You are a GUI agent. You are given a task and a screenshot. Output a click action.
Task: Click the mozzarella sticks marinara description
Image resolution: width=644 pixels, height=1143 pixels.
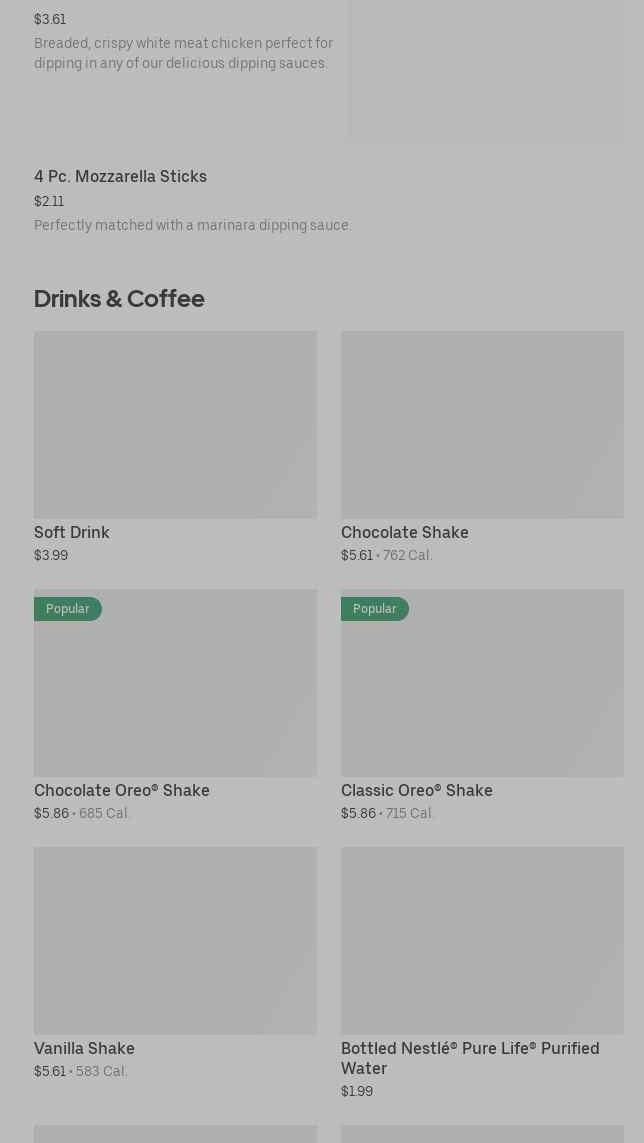click(193, 226)
